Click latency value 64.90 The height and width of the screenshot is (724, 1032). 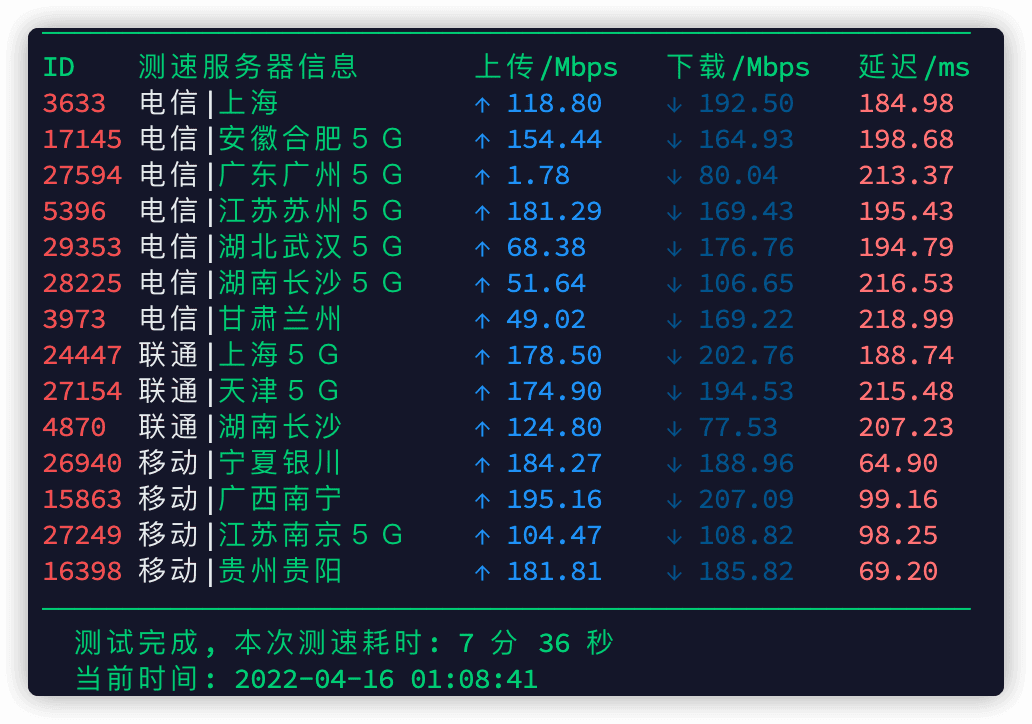(898, 463)
